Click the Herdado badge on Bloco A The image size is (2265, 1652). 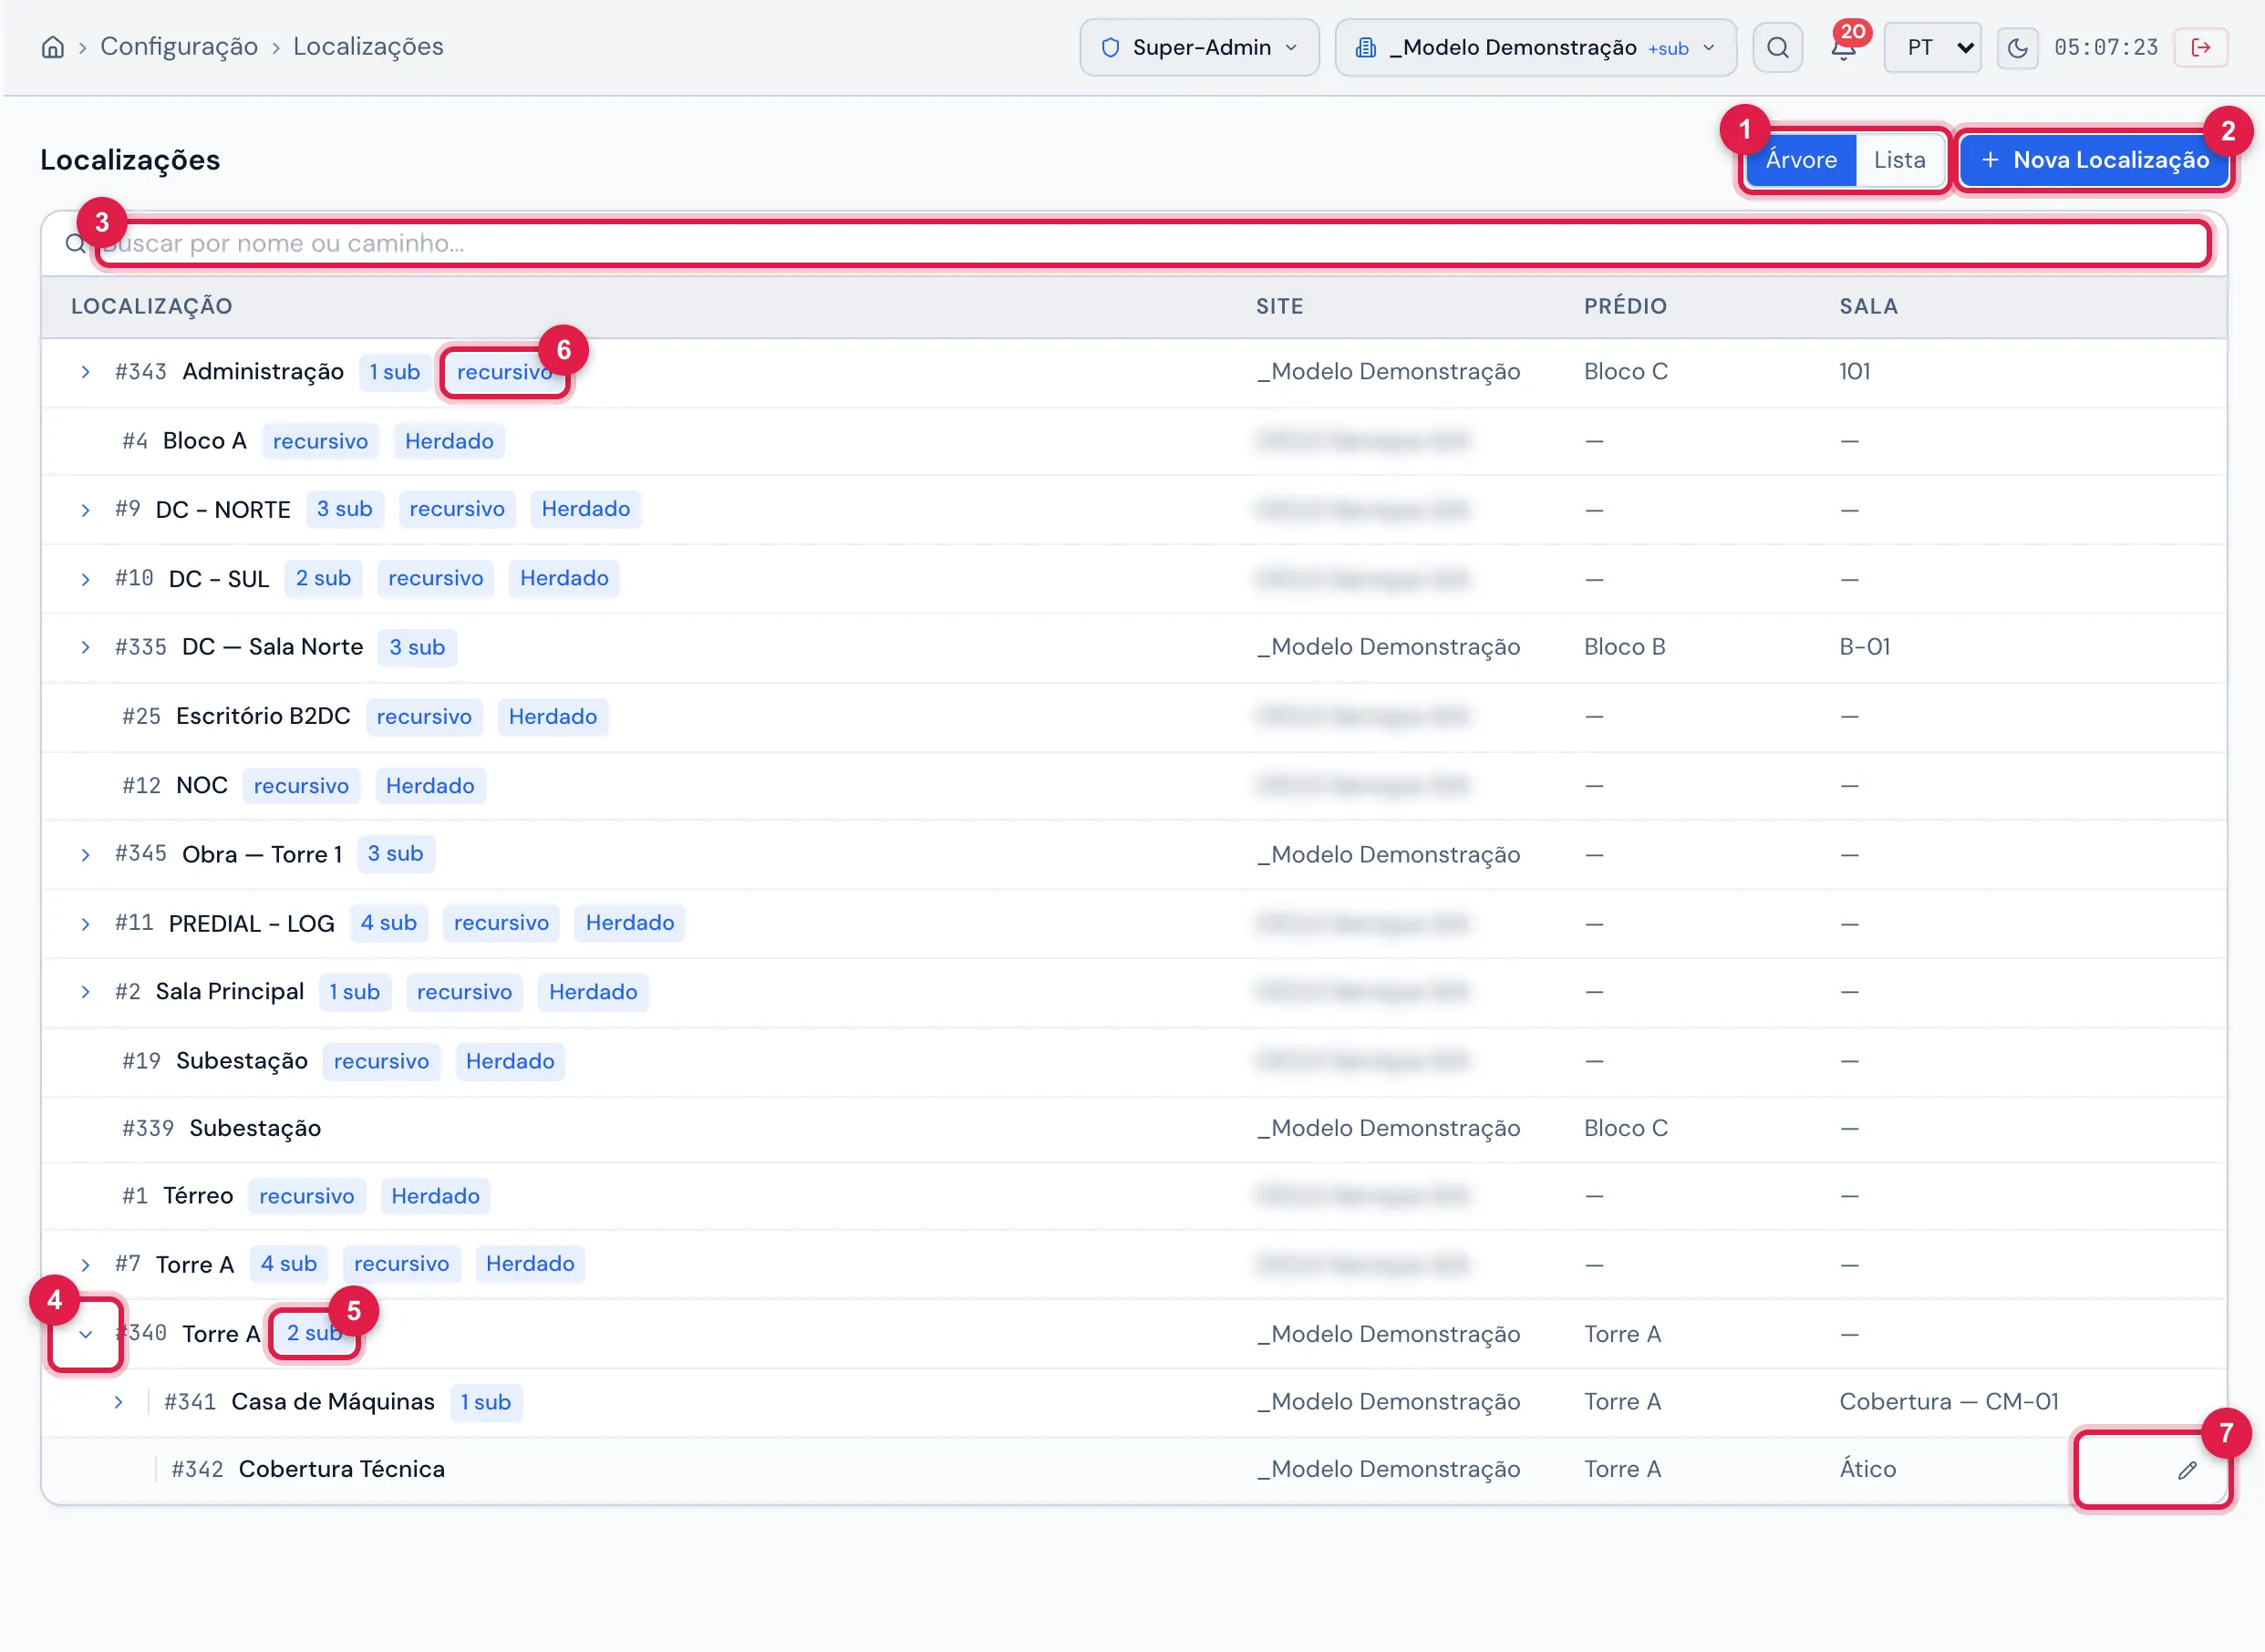tap(449, 441)
